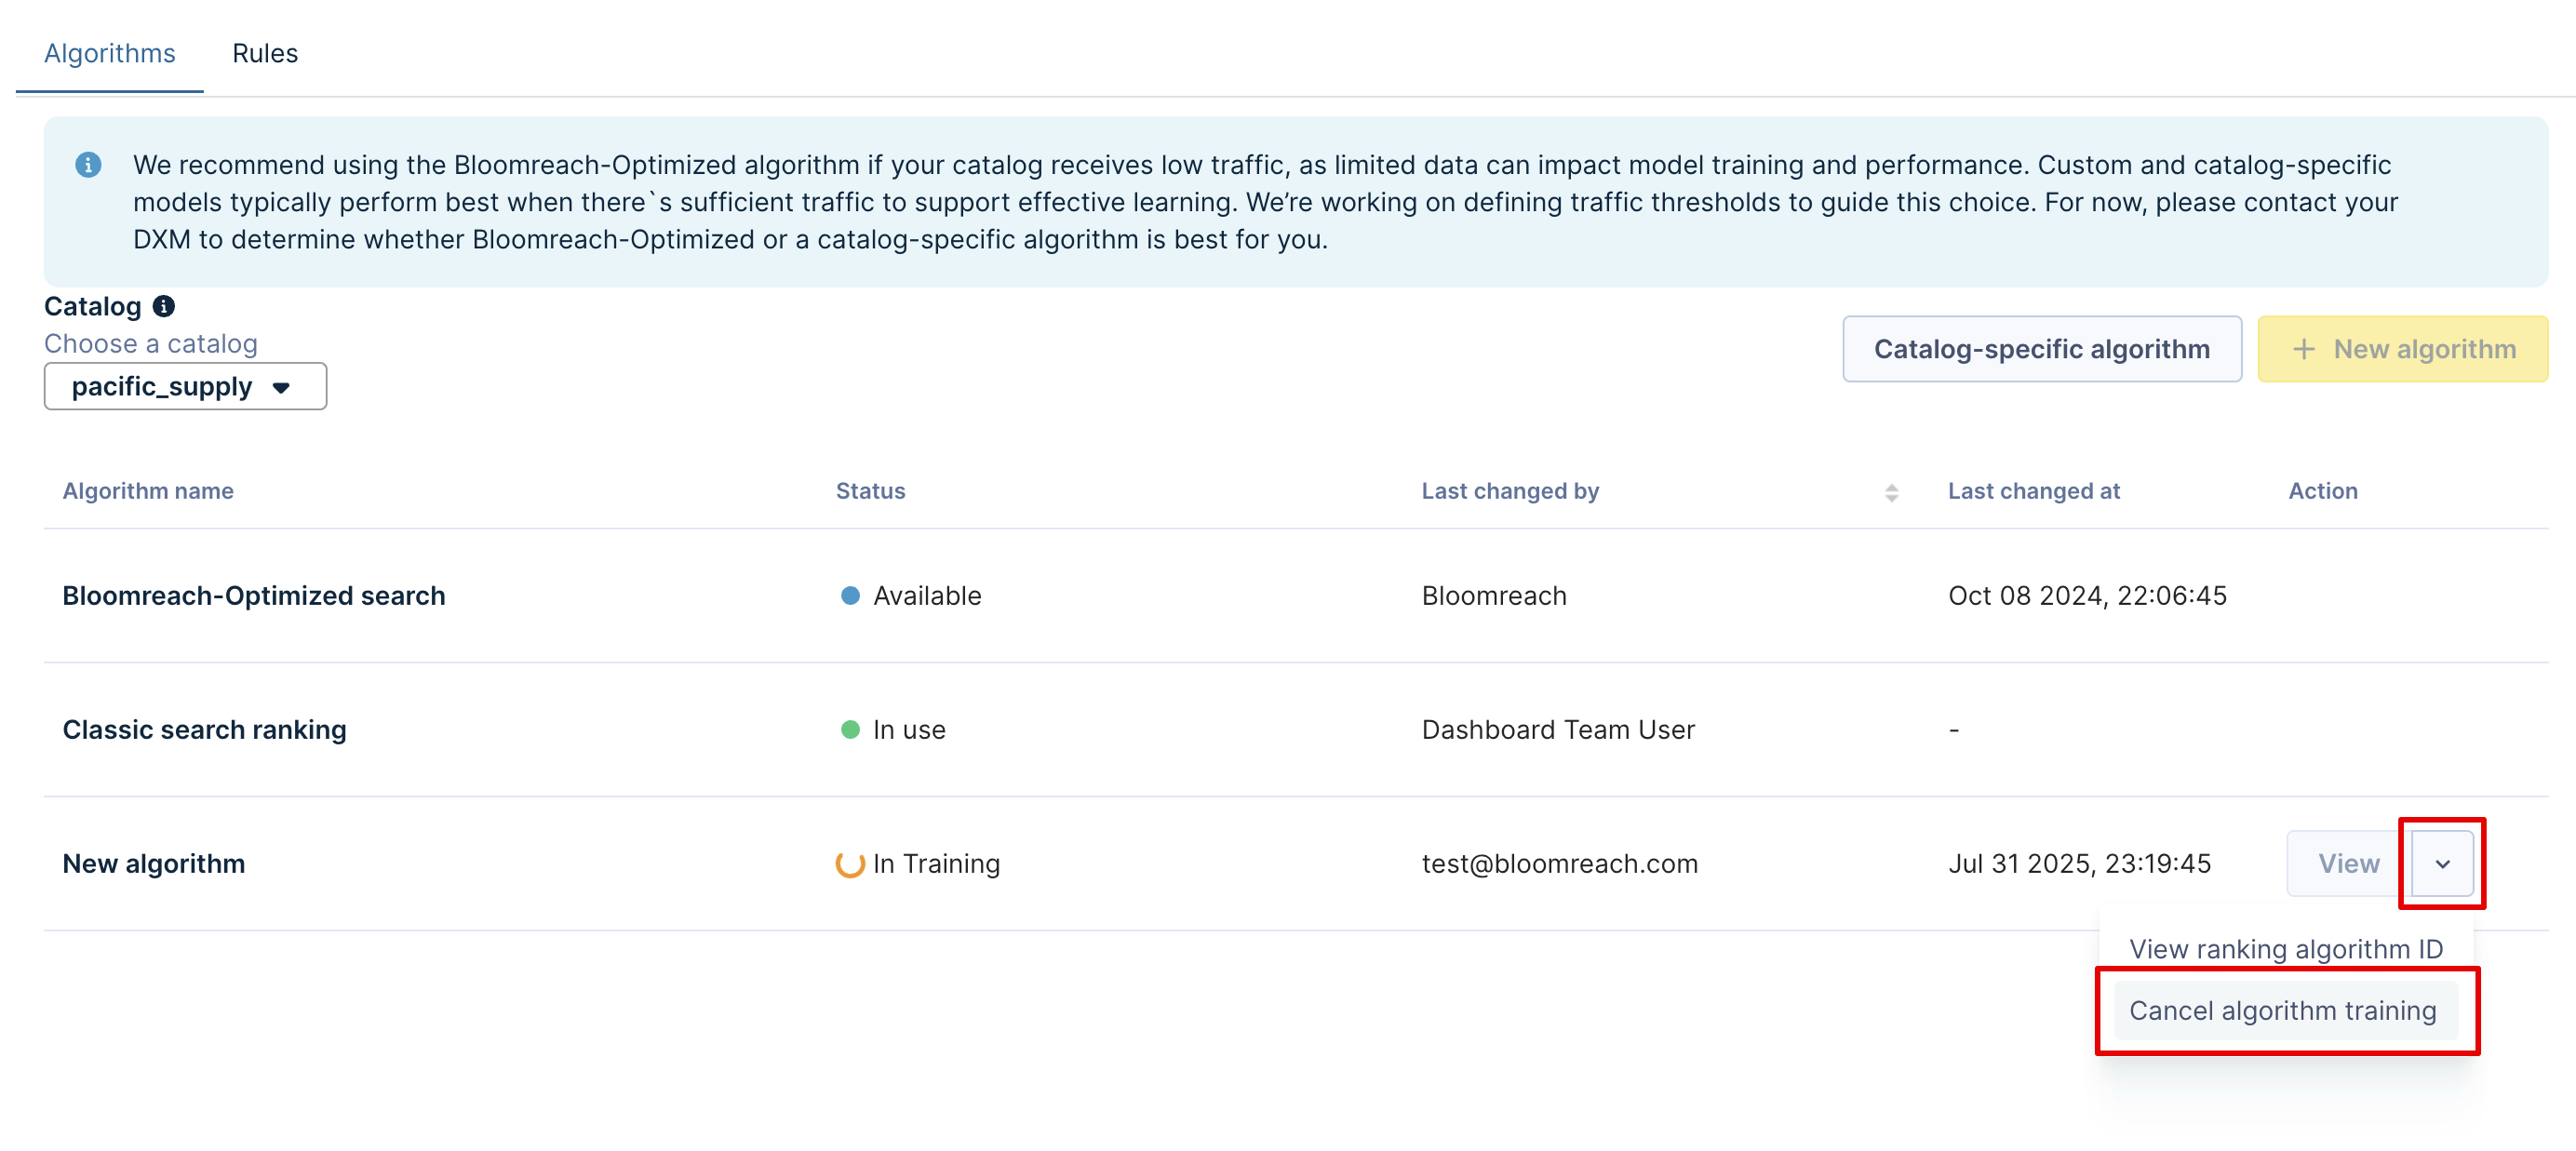This screenshot has height=1151, width=2576.
Task: Click the Algorithm name column header
Action: [x=148, y=491]
